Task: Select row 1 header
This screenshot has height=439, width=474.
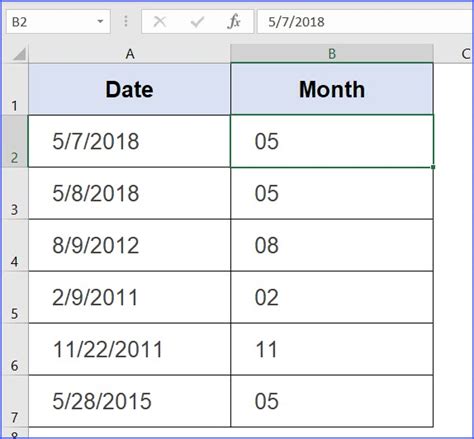Action: click(15, 89)
